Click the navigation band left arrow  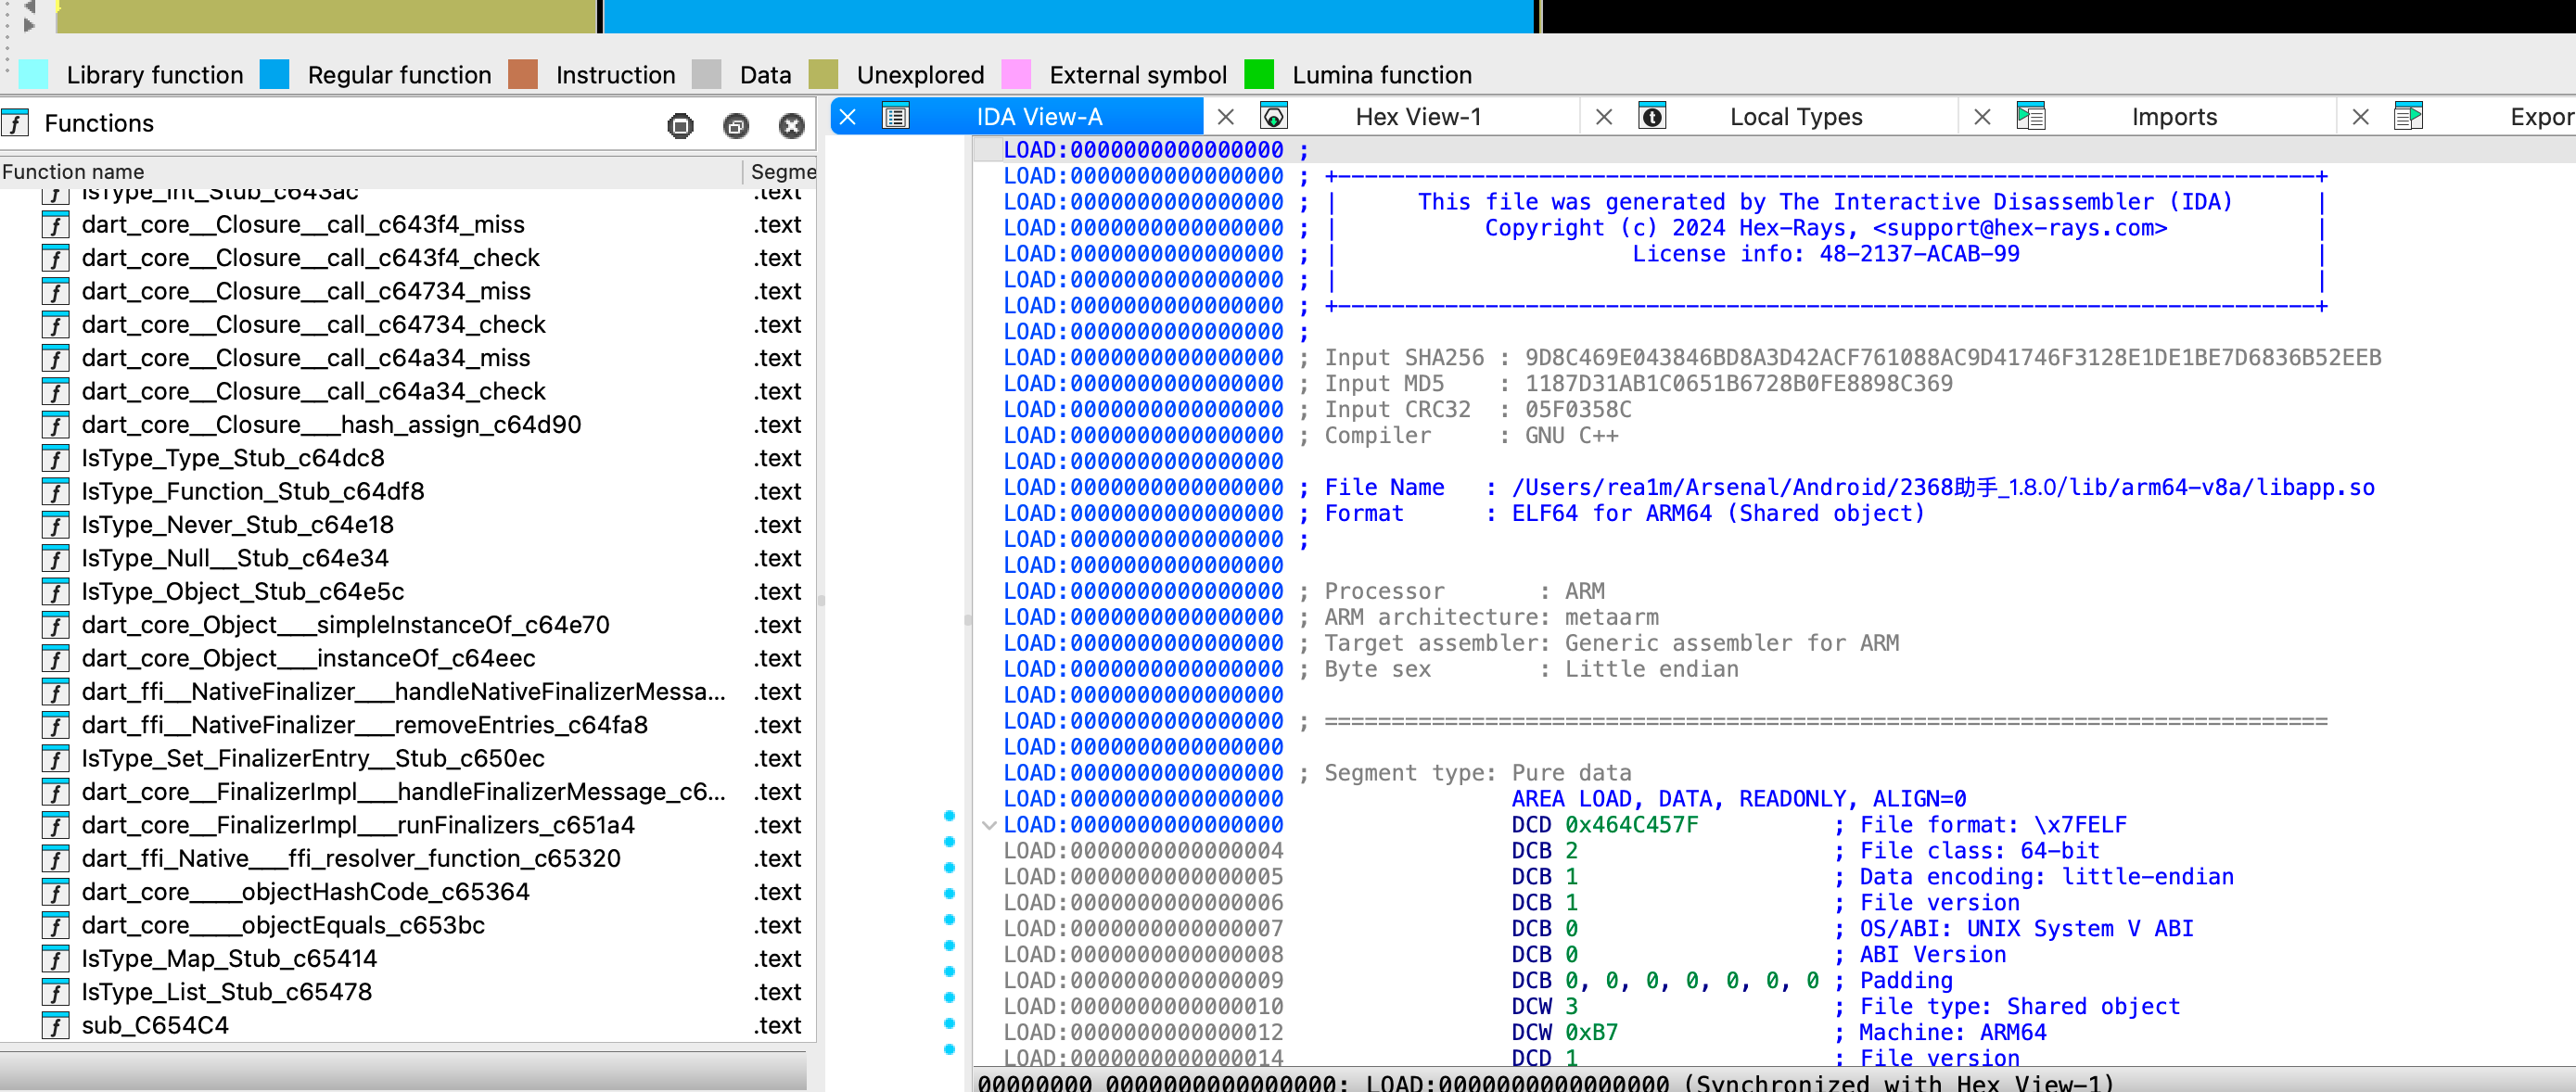[29, 6]
